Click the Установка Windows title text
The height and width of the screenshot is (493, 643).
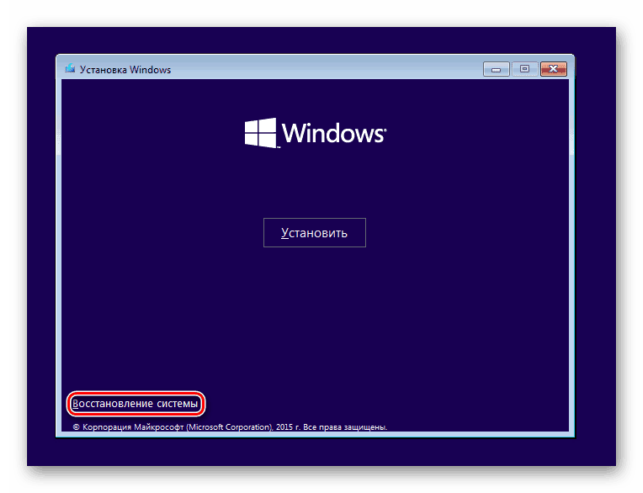(x=125, y=70)
